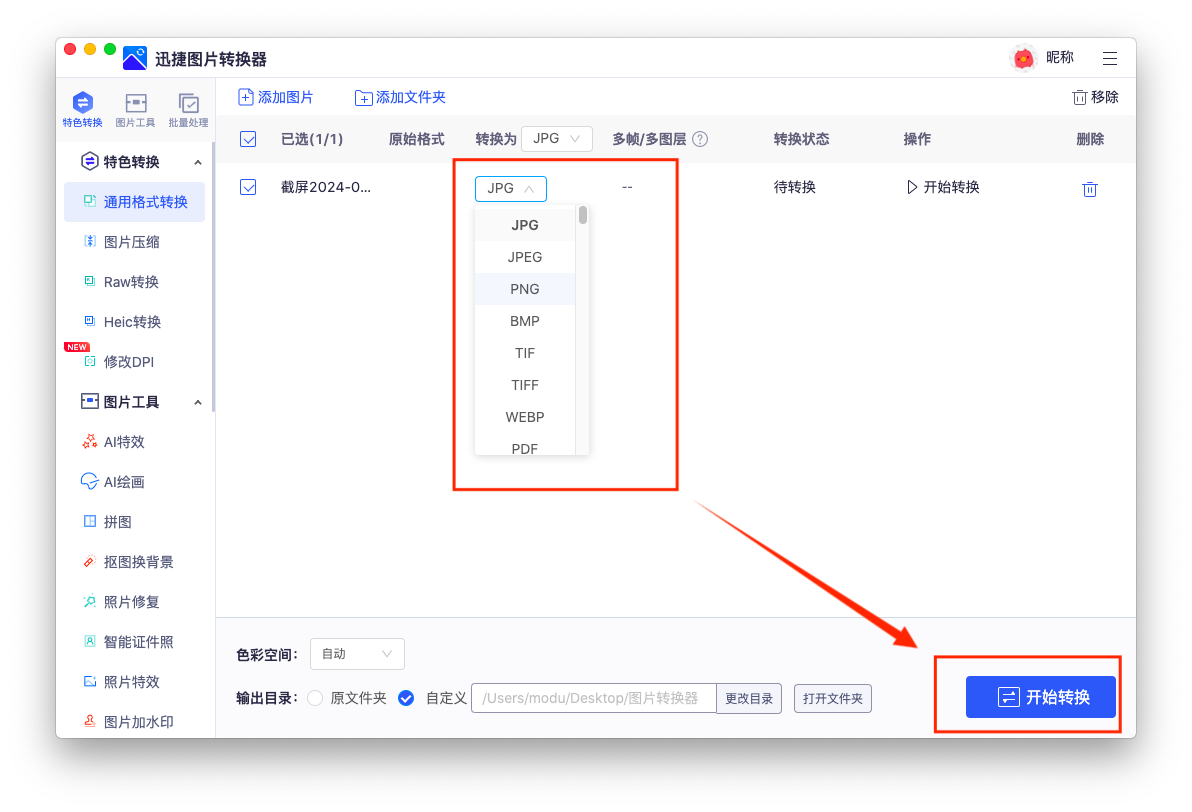Collapse the 特色转换 sidebar section
This screenshot has width=1192, height=812.
point(197,161)
